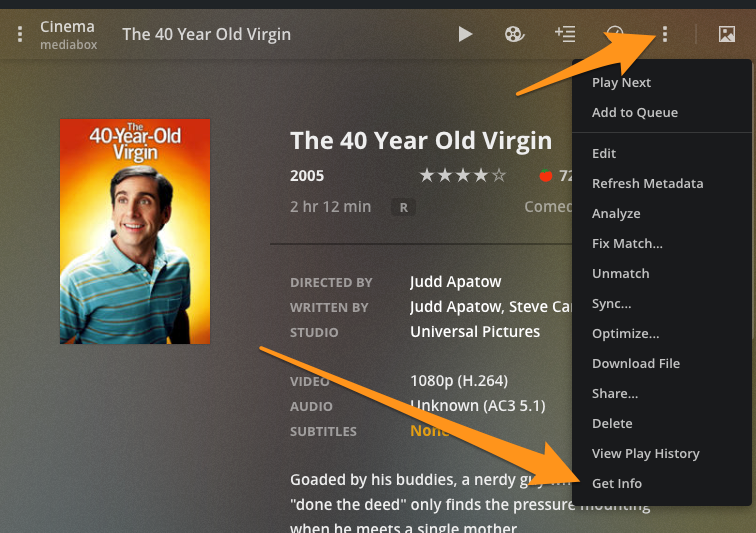Choose Add to Queue
This screenshot has width=756, height=533.
pyautogui.click(x=662, y=112)
